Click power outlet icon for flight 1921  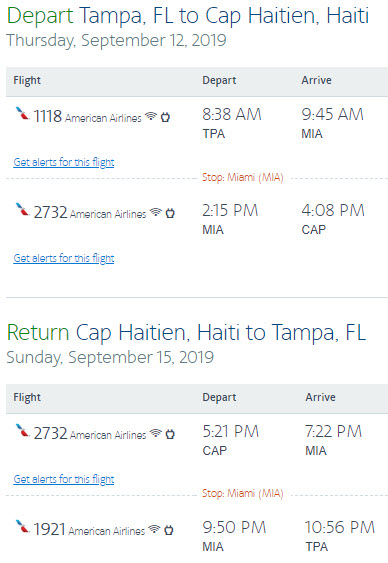(168, 530)
